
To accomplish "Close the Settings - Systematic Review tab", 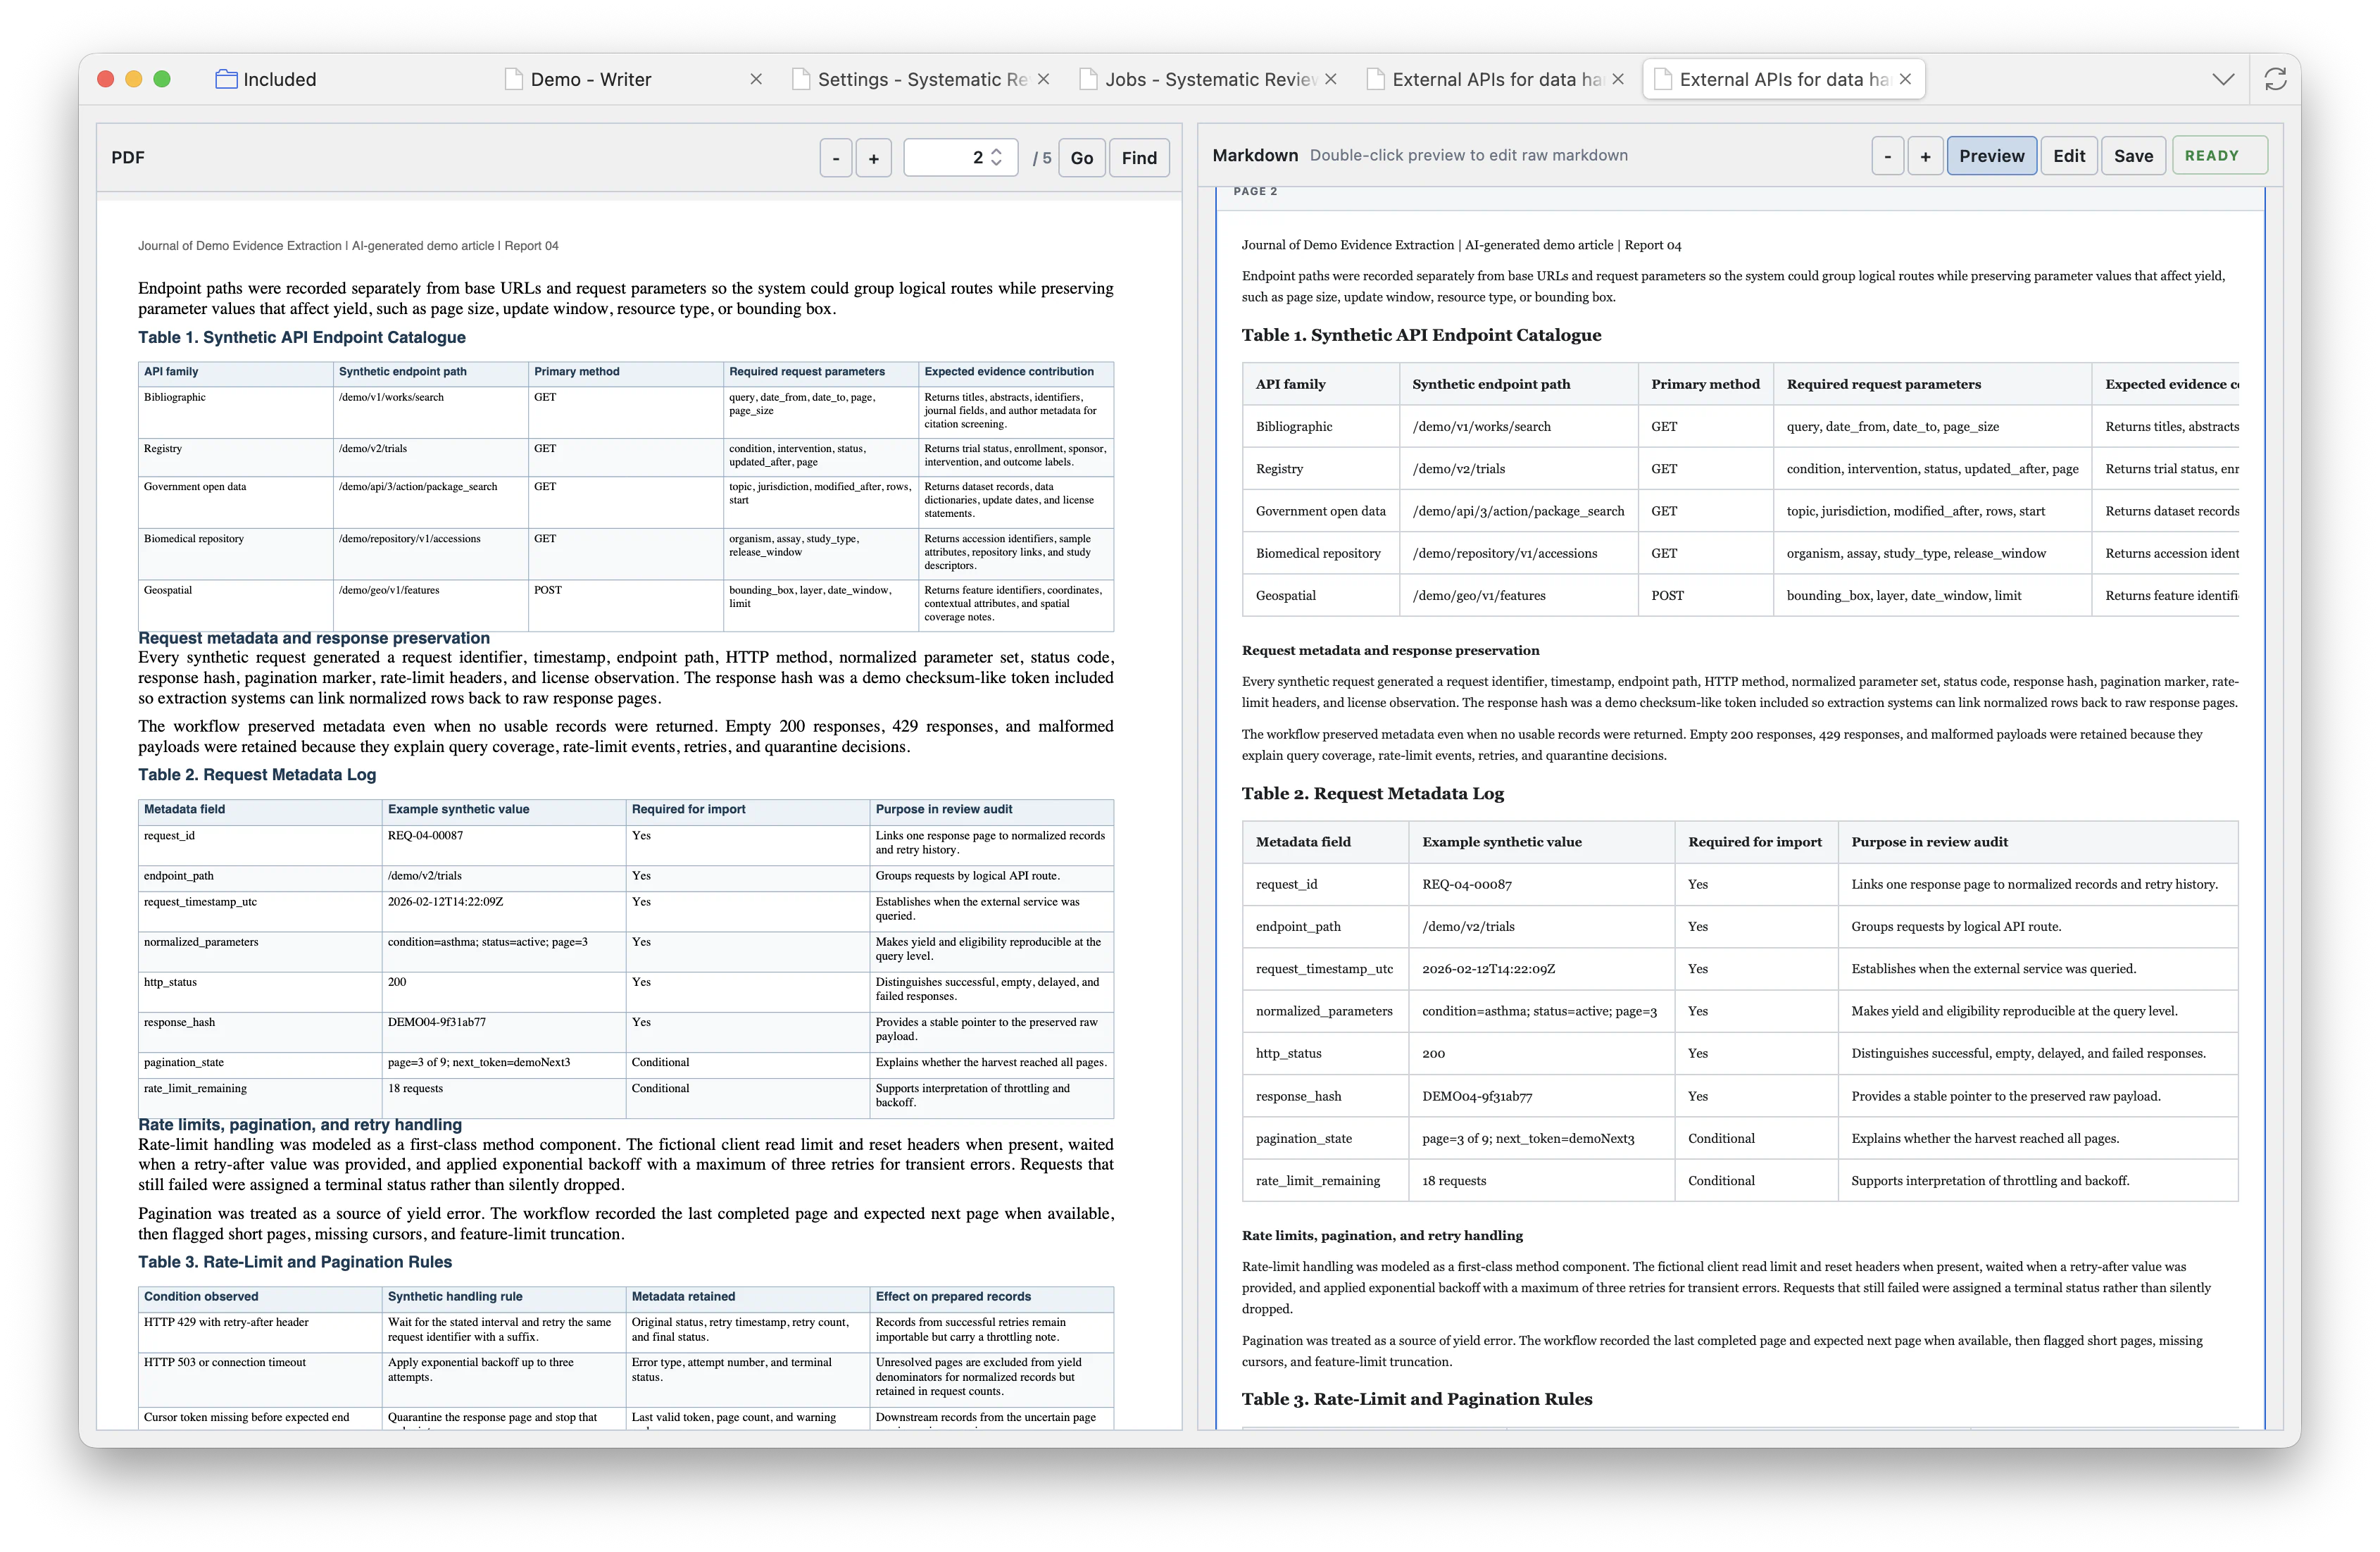I will pyautogui.click(x=1043, y=79).
